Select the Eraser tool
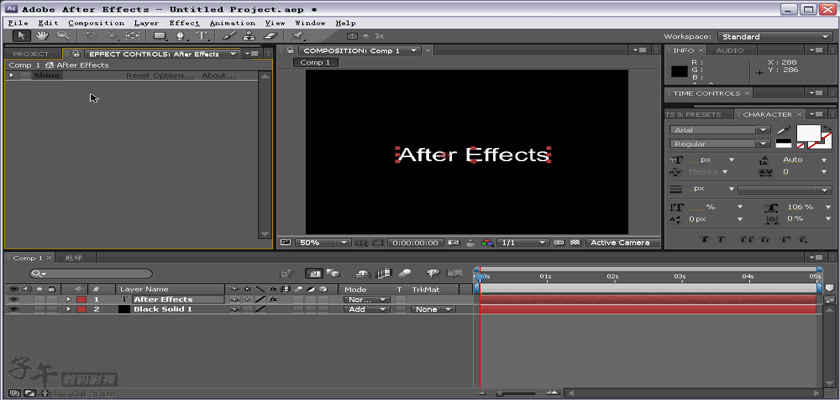Screen dimensions: 840x400 point(271,36)
